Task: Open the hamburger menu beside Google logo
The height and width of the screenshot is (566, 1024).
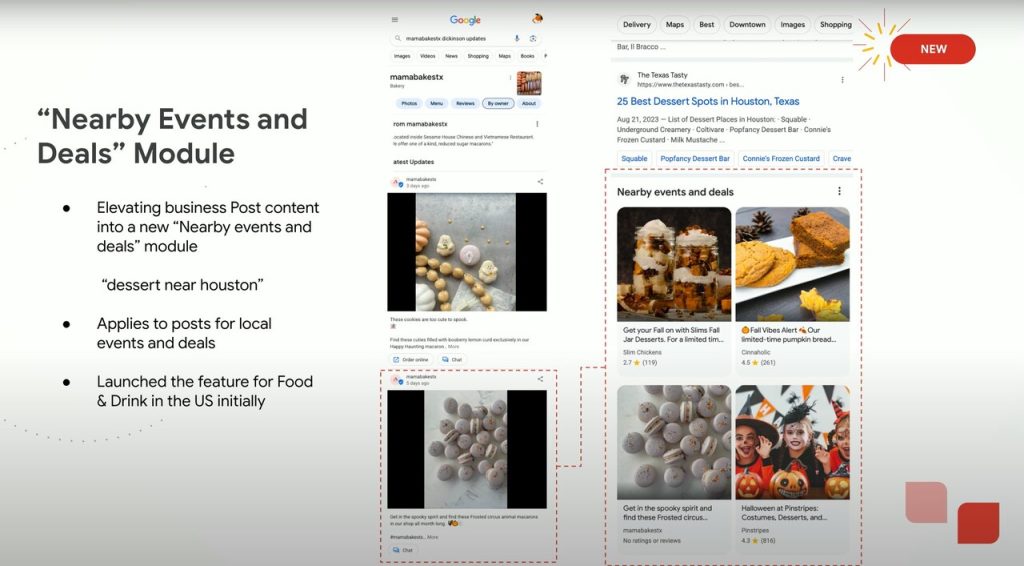Action: click(x=394, y=20)
